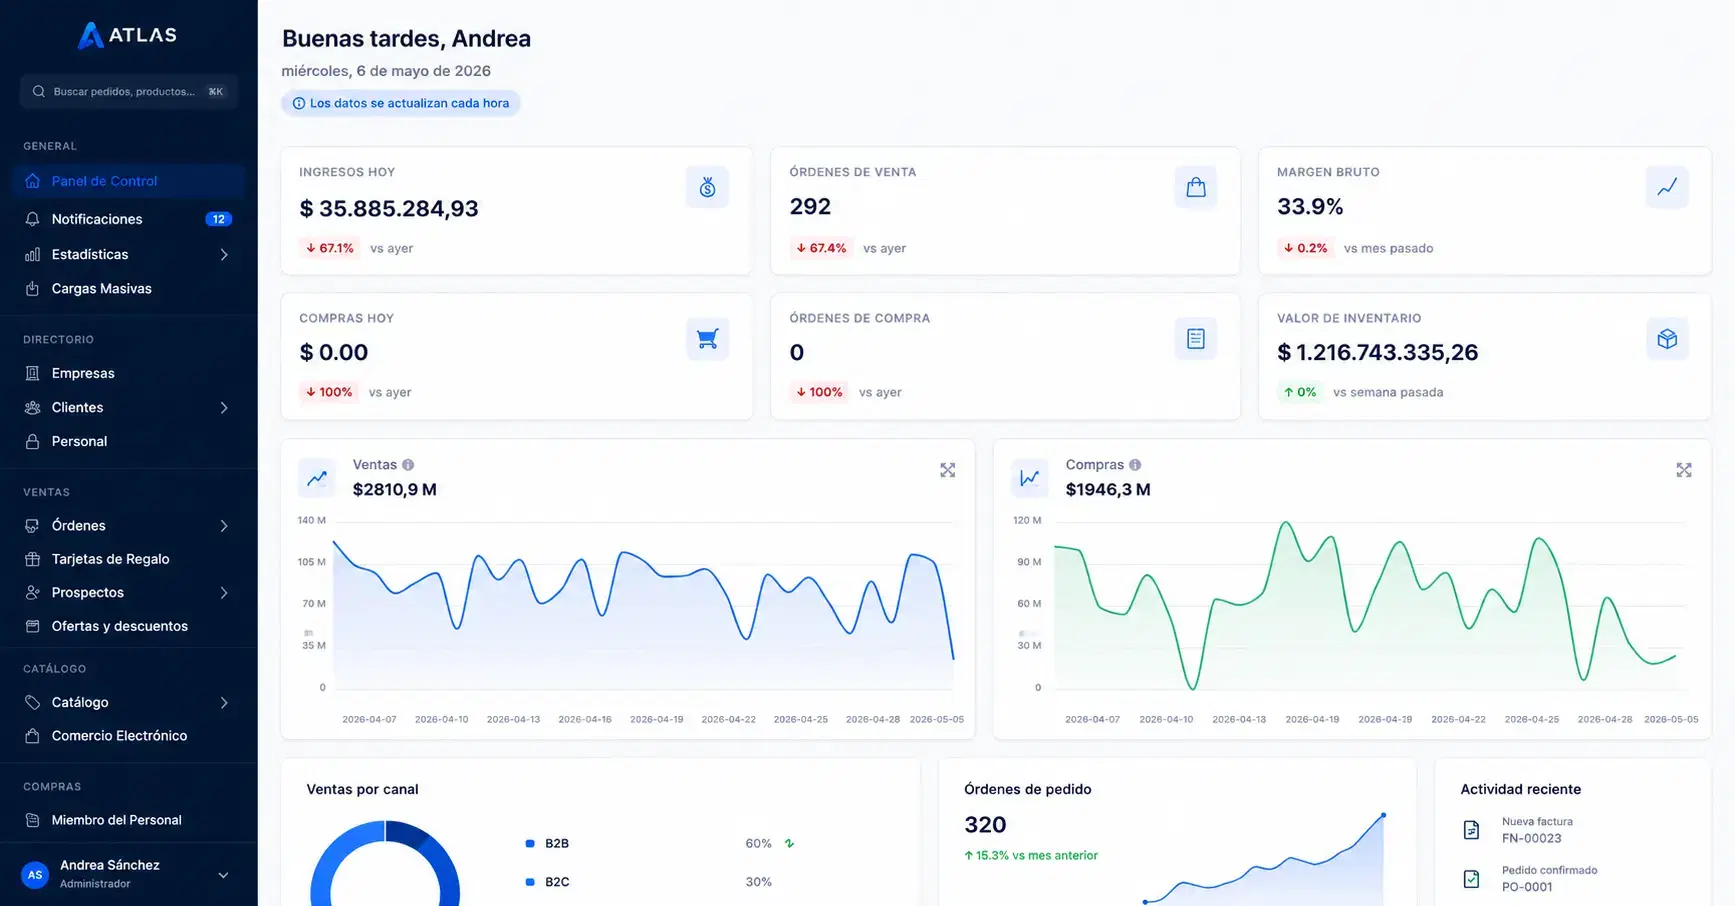Click the Catálogo tag icon
The height and width of the screenshot is (906, 1735).
(33, 702)
